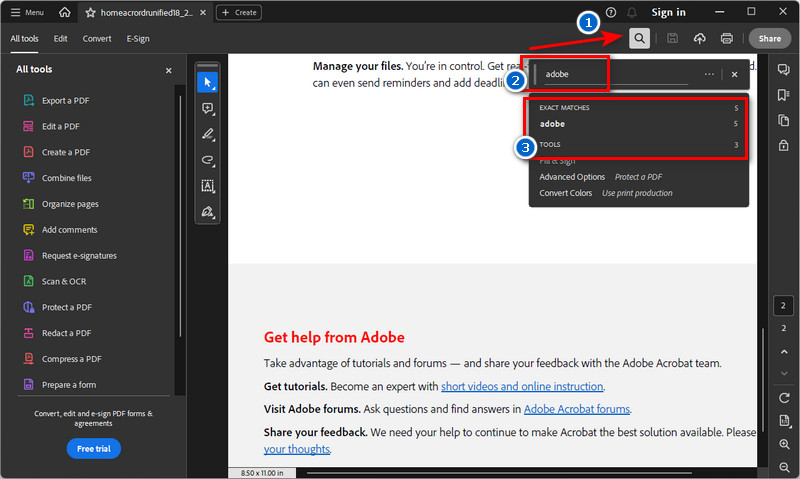Select the highlighter pen tool

[208, 134]
